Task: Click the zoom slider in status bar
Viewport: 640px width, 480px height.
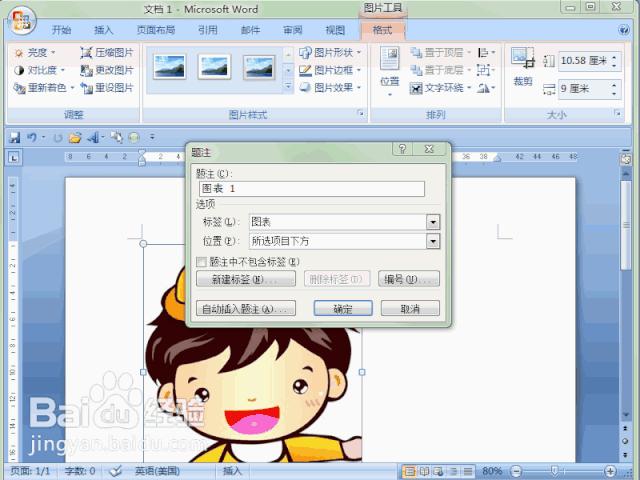Action: coord(556,471)
